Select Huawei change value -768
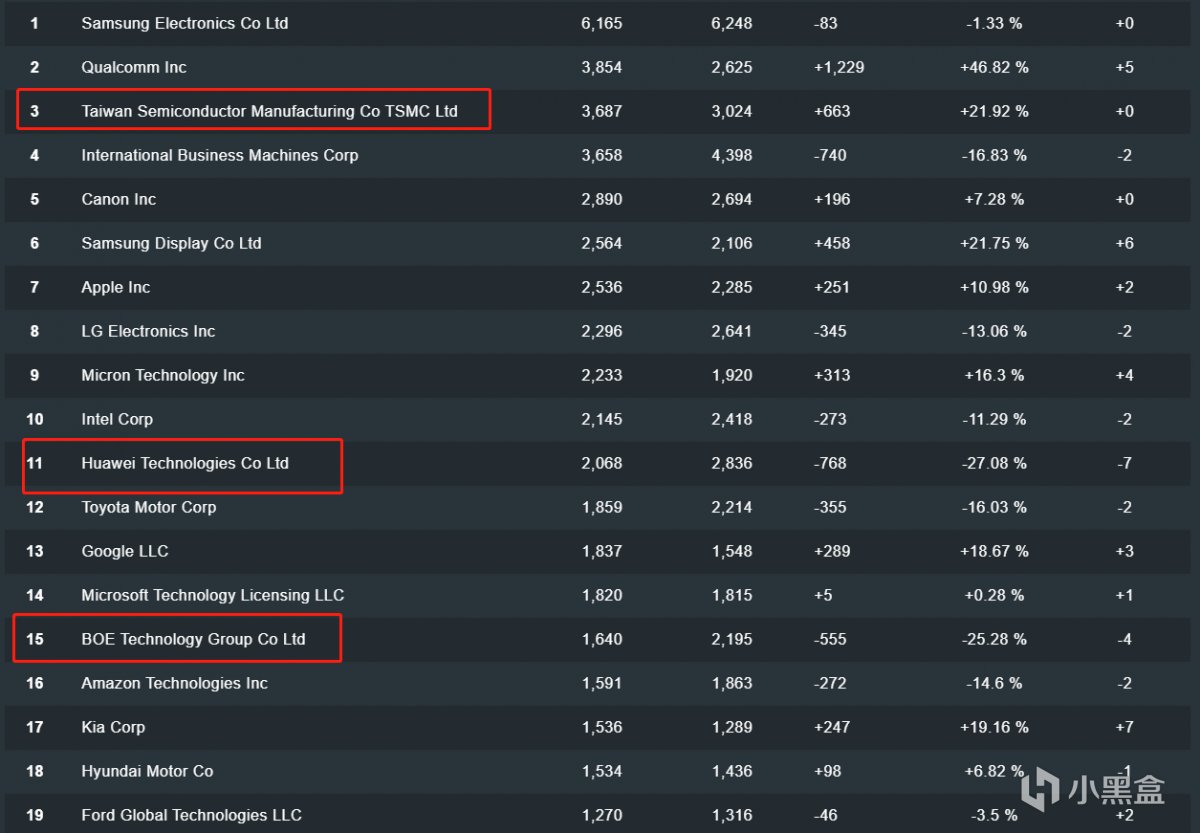 click(x=830, y=463)
